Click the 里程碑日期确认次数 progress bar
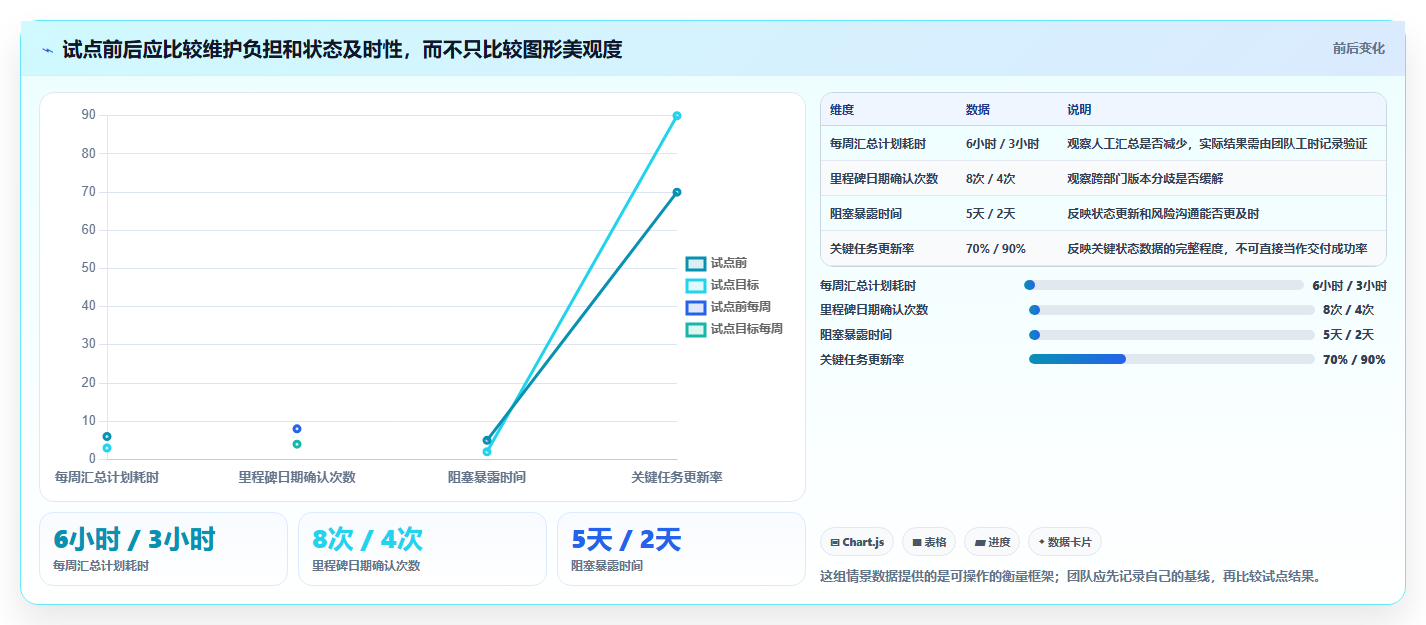This screenshot has height=625, width=1426. pyautogui.click(x=1171, y=310)
